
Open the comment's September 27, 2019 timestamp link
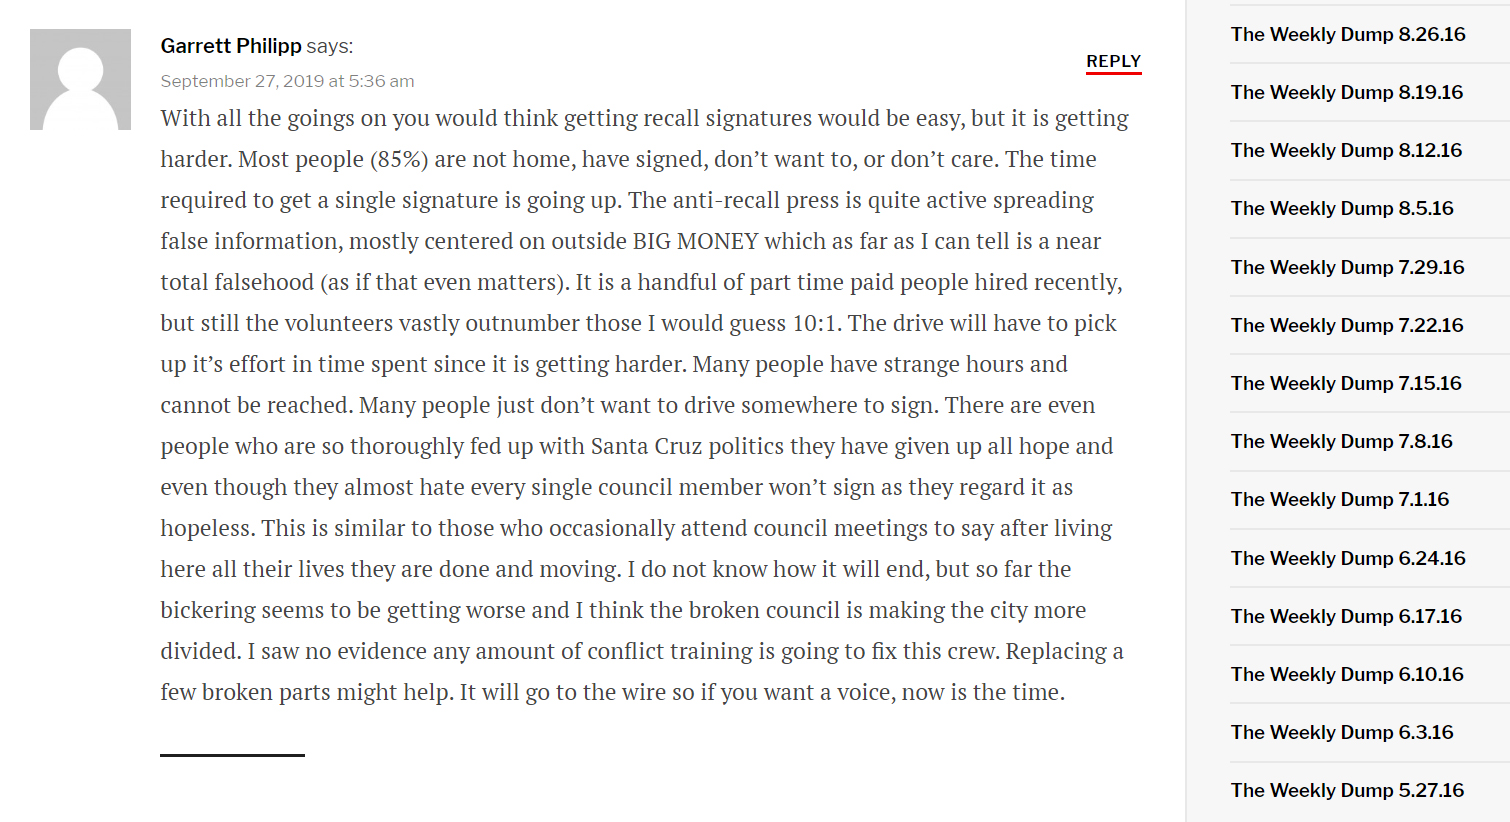click(x=287, y=81)
